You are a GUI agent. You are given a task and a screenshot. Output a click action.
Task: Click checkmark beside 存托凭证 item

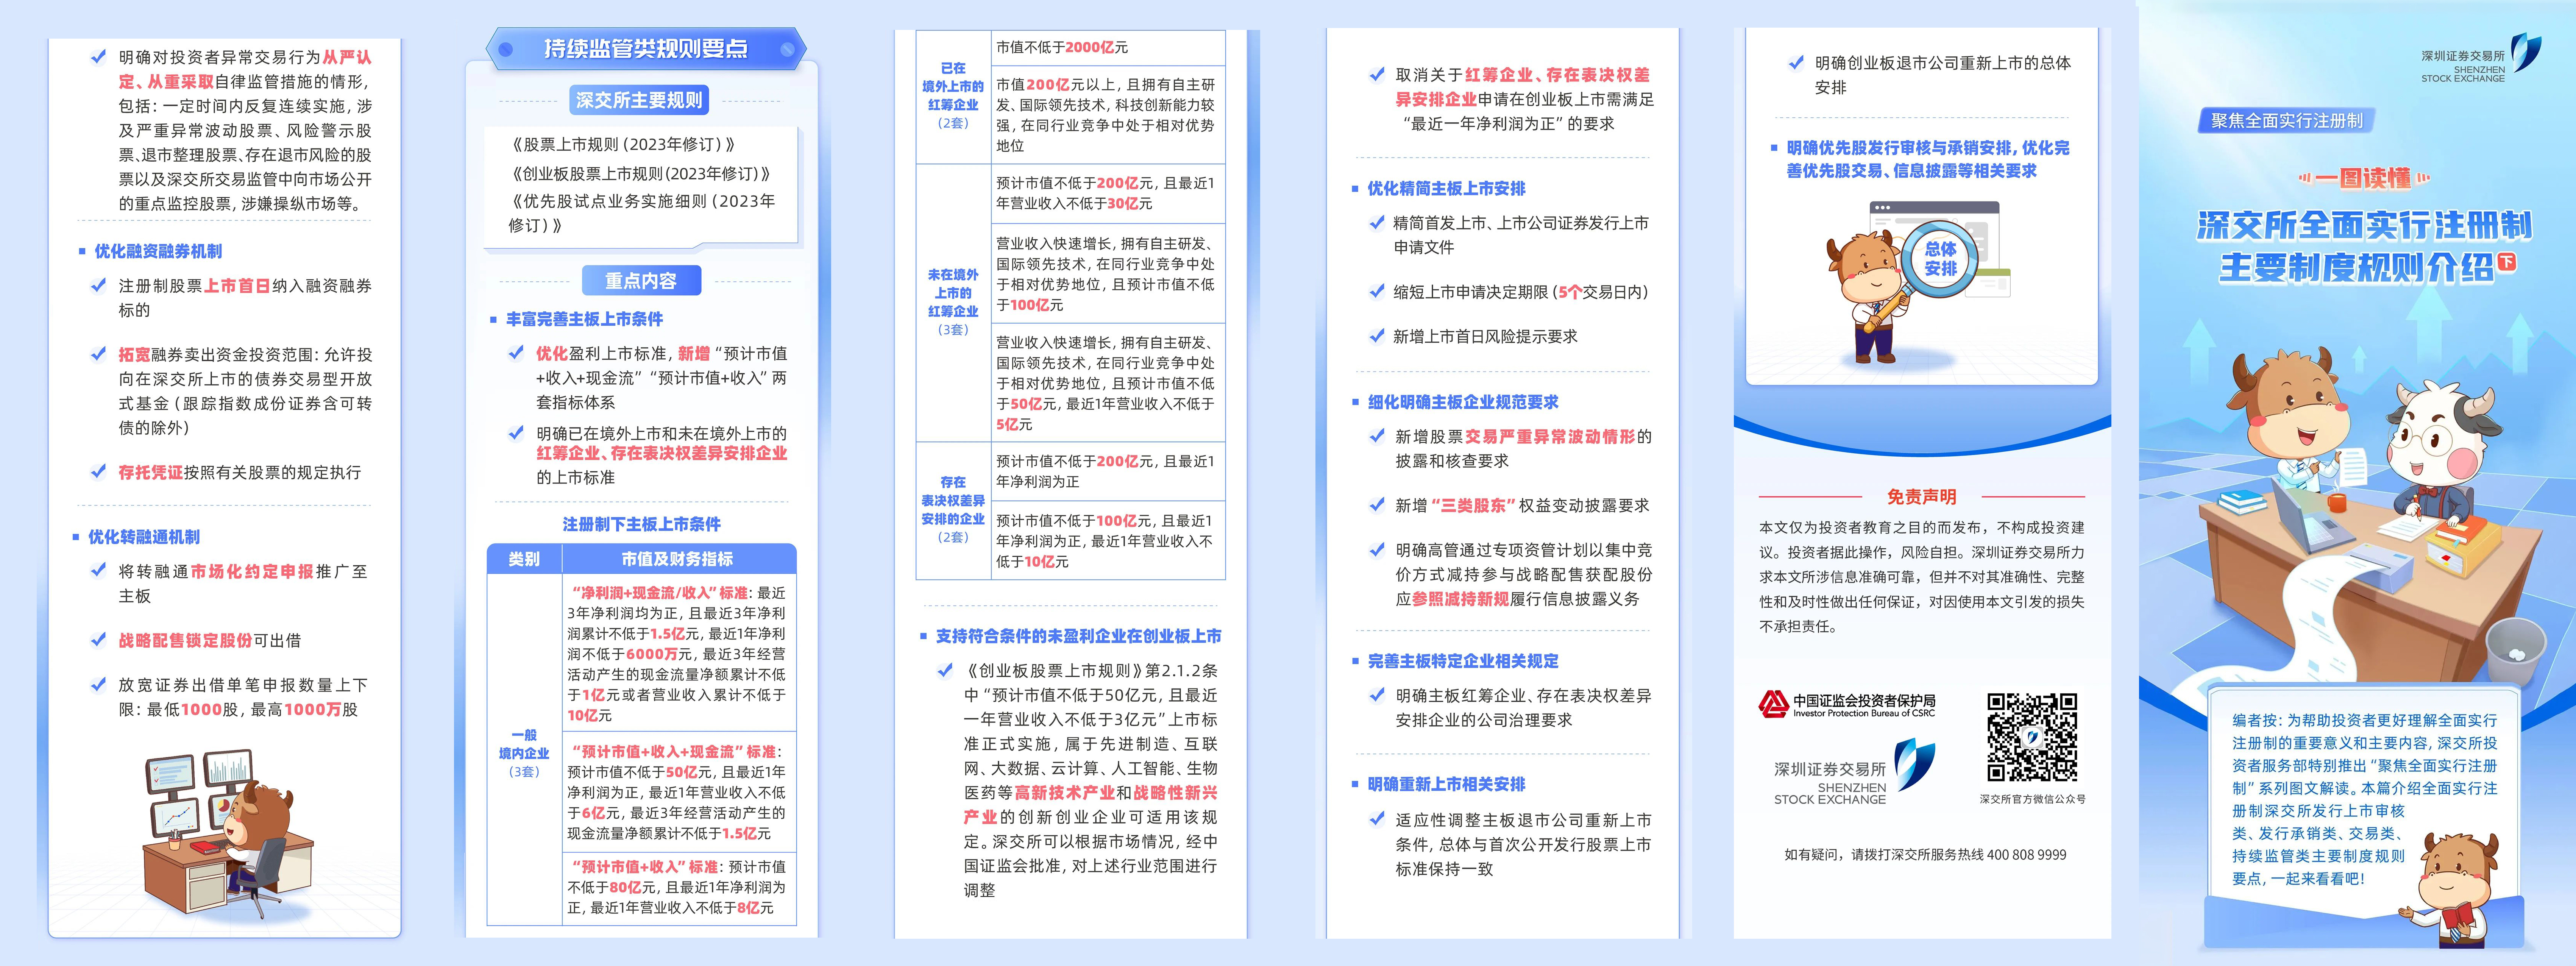pos(98,472)
